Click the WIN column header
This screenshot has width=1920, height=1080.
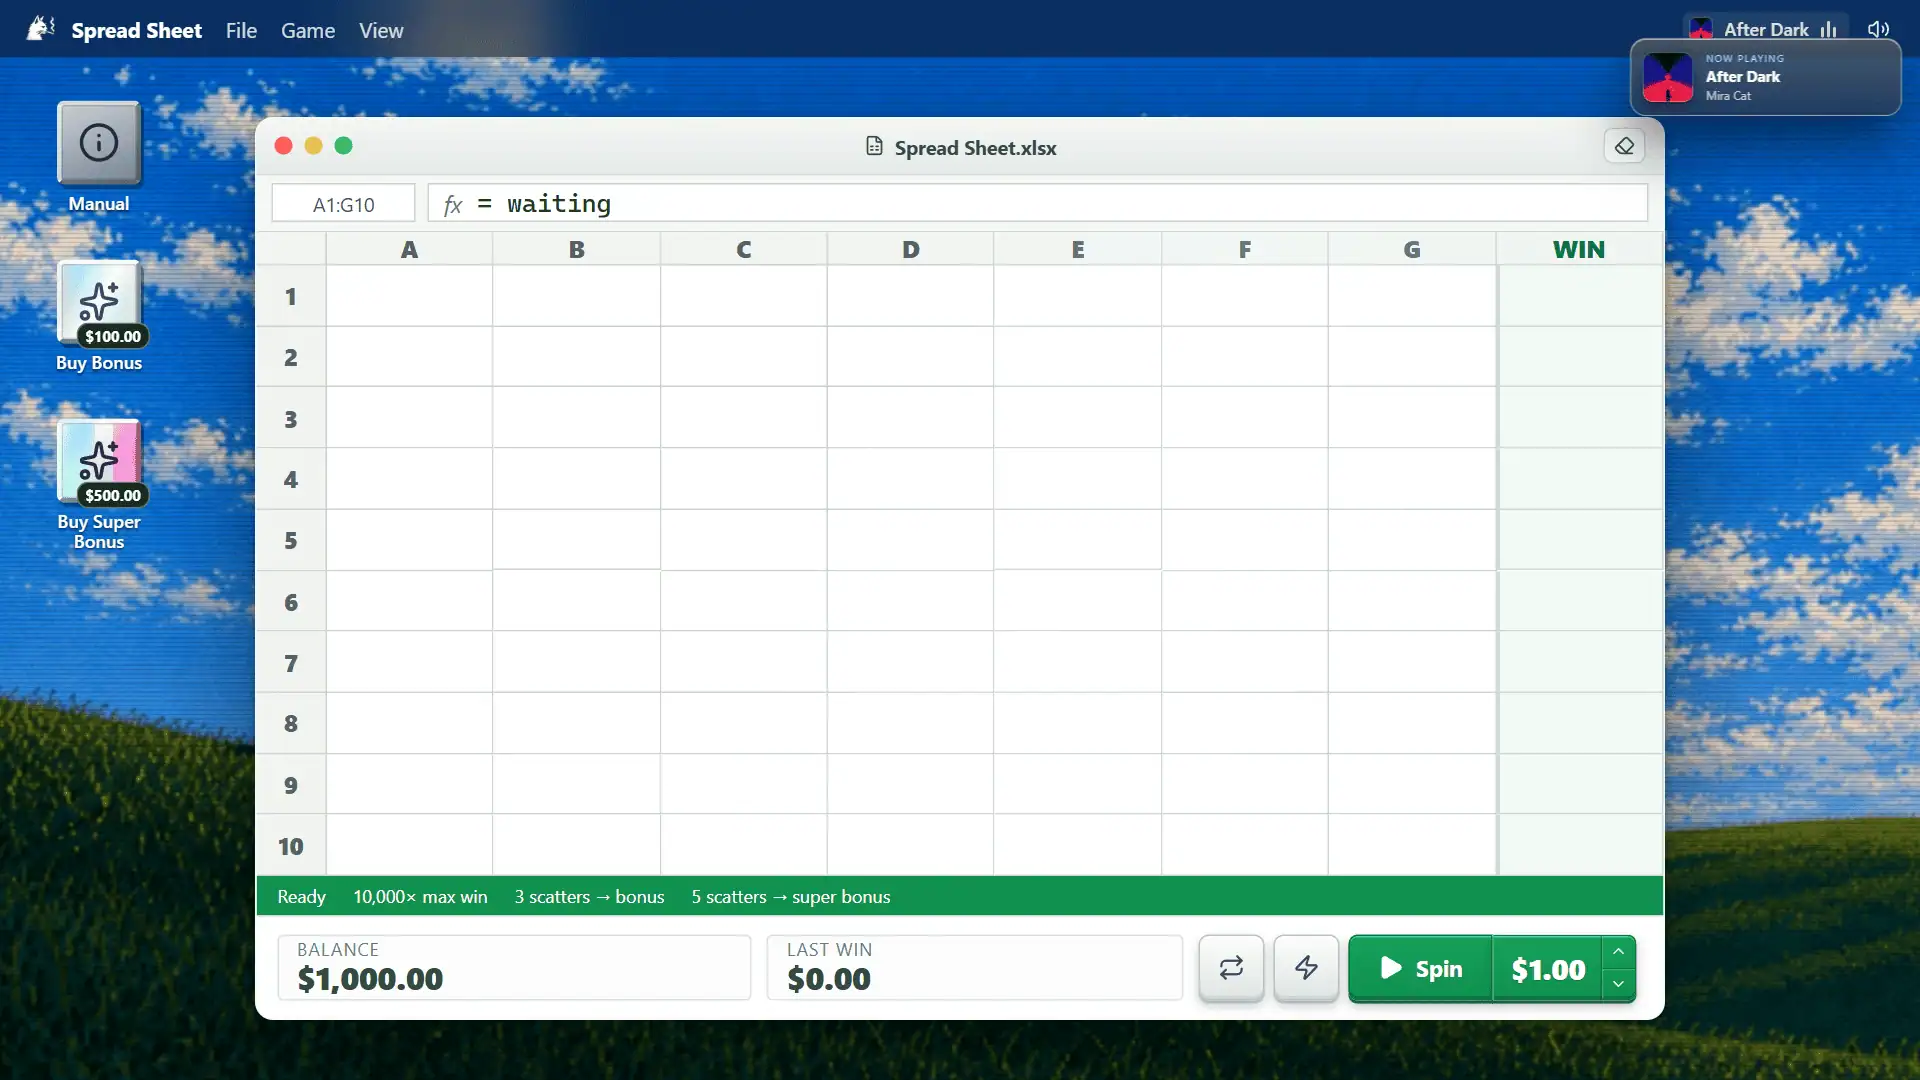click(1579, 249)
